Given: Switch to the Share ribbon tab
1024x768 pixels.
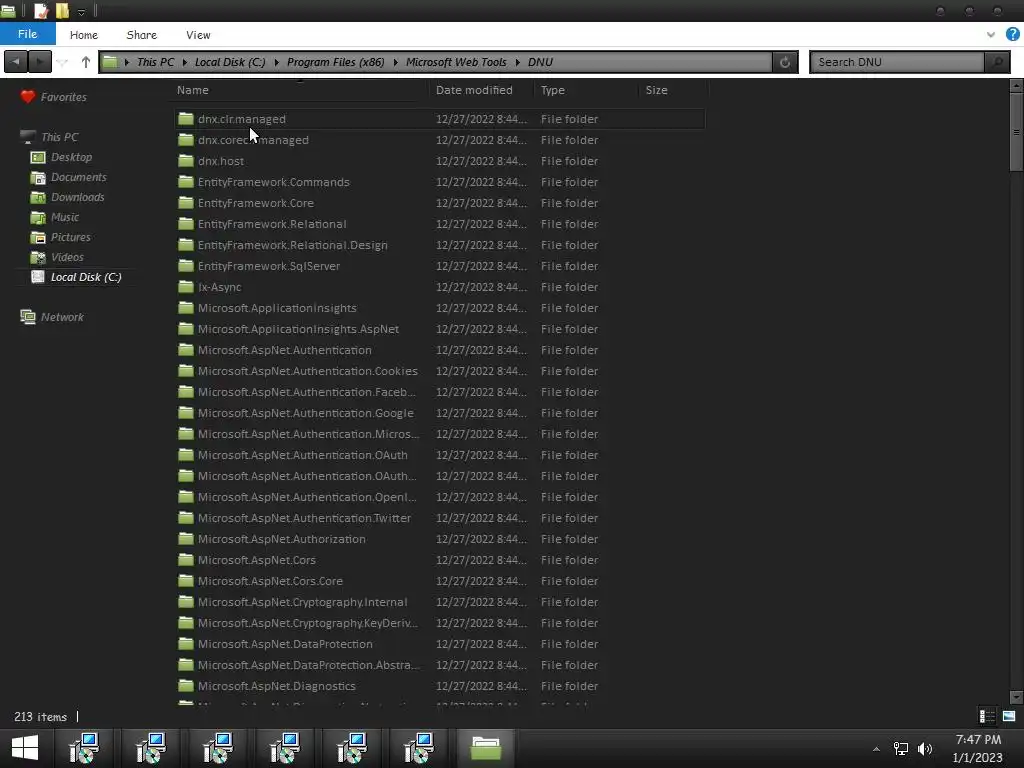Looking at the screenshot, I should pyautogui.click(x=141, y=35).
